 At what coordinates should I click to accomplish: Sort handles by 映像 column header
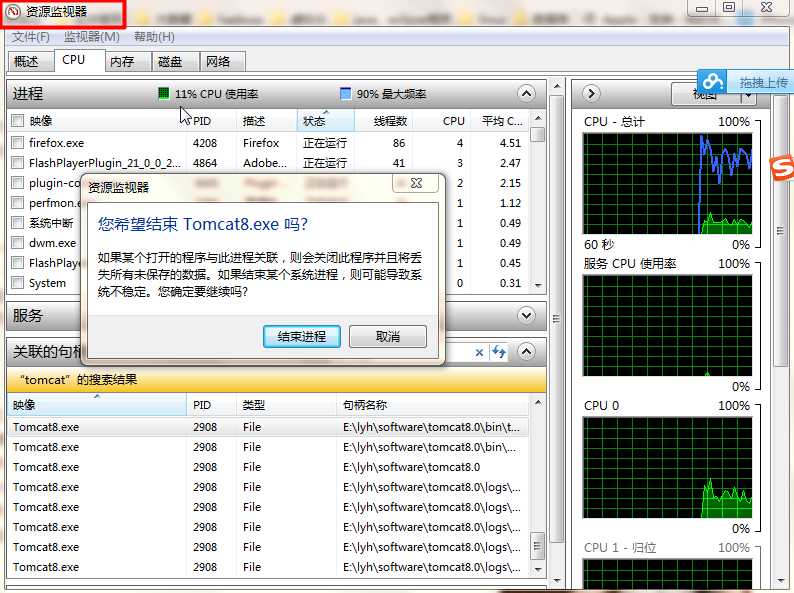click(x=97, y=405)
